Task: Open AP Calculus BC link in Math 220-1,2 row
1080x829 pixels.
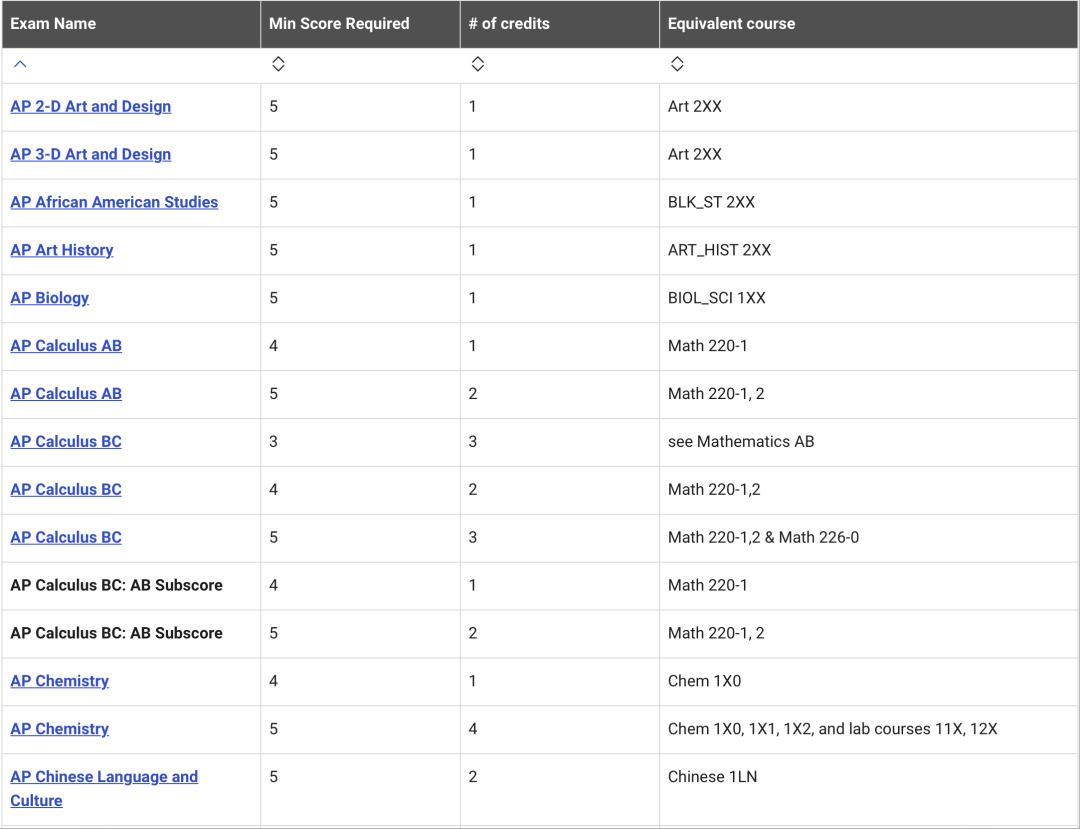Action: click(x=66, y=490)
